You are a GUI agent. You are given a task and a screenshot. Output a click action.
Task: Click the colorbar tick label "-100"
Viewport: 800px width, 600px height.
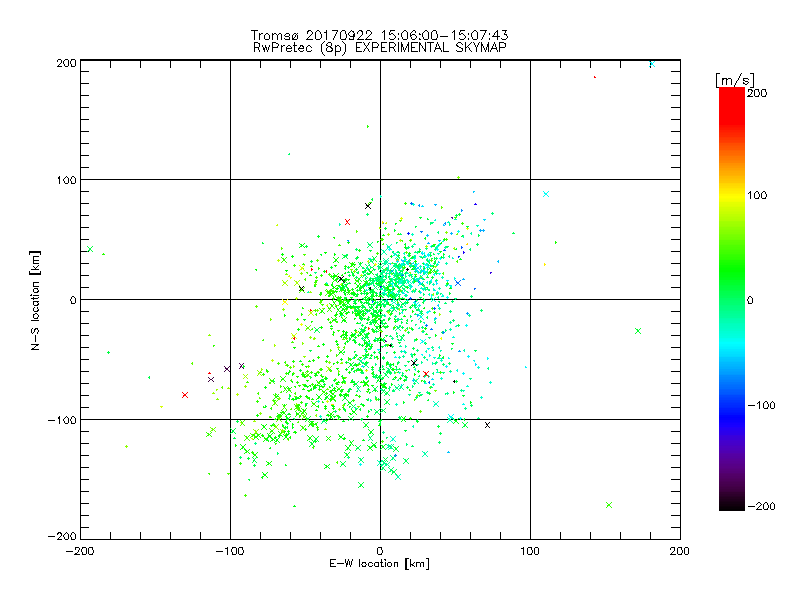click(761, 405)
